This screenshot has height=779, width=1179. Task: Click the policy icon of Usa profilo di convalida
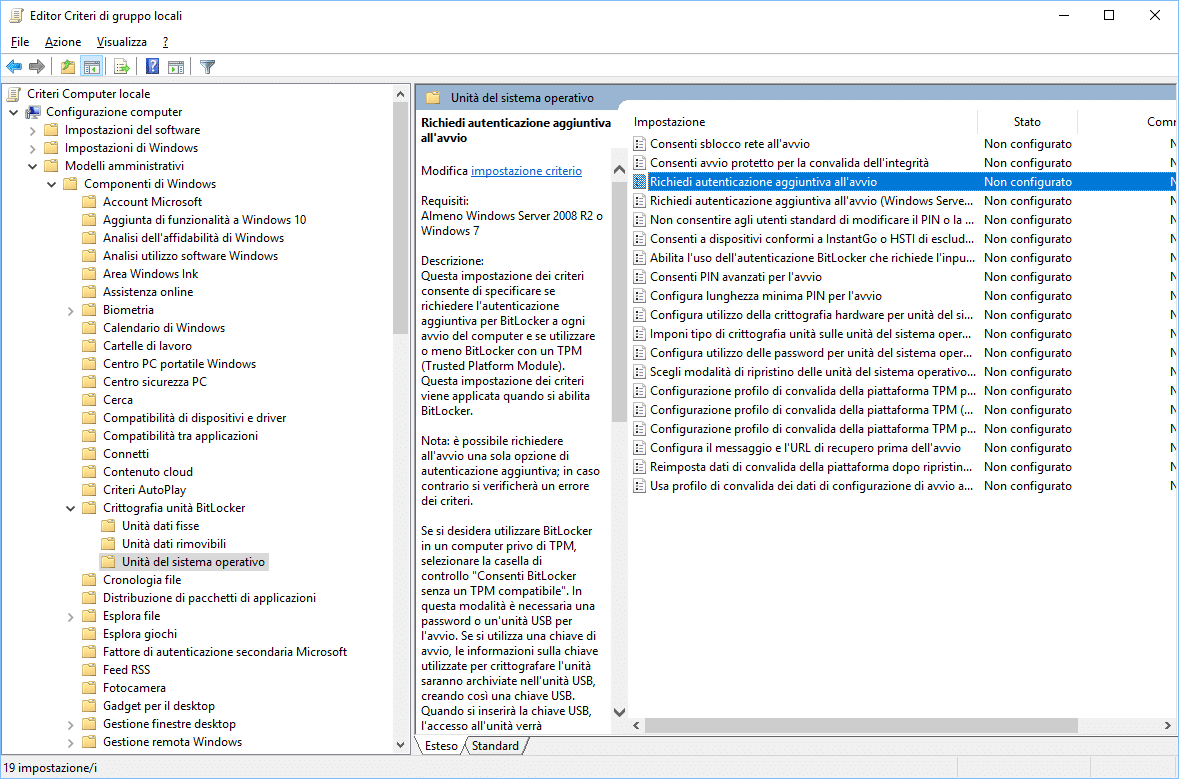(639, 486)
